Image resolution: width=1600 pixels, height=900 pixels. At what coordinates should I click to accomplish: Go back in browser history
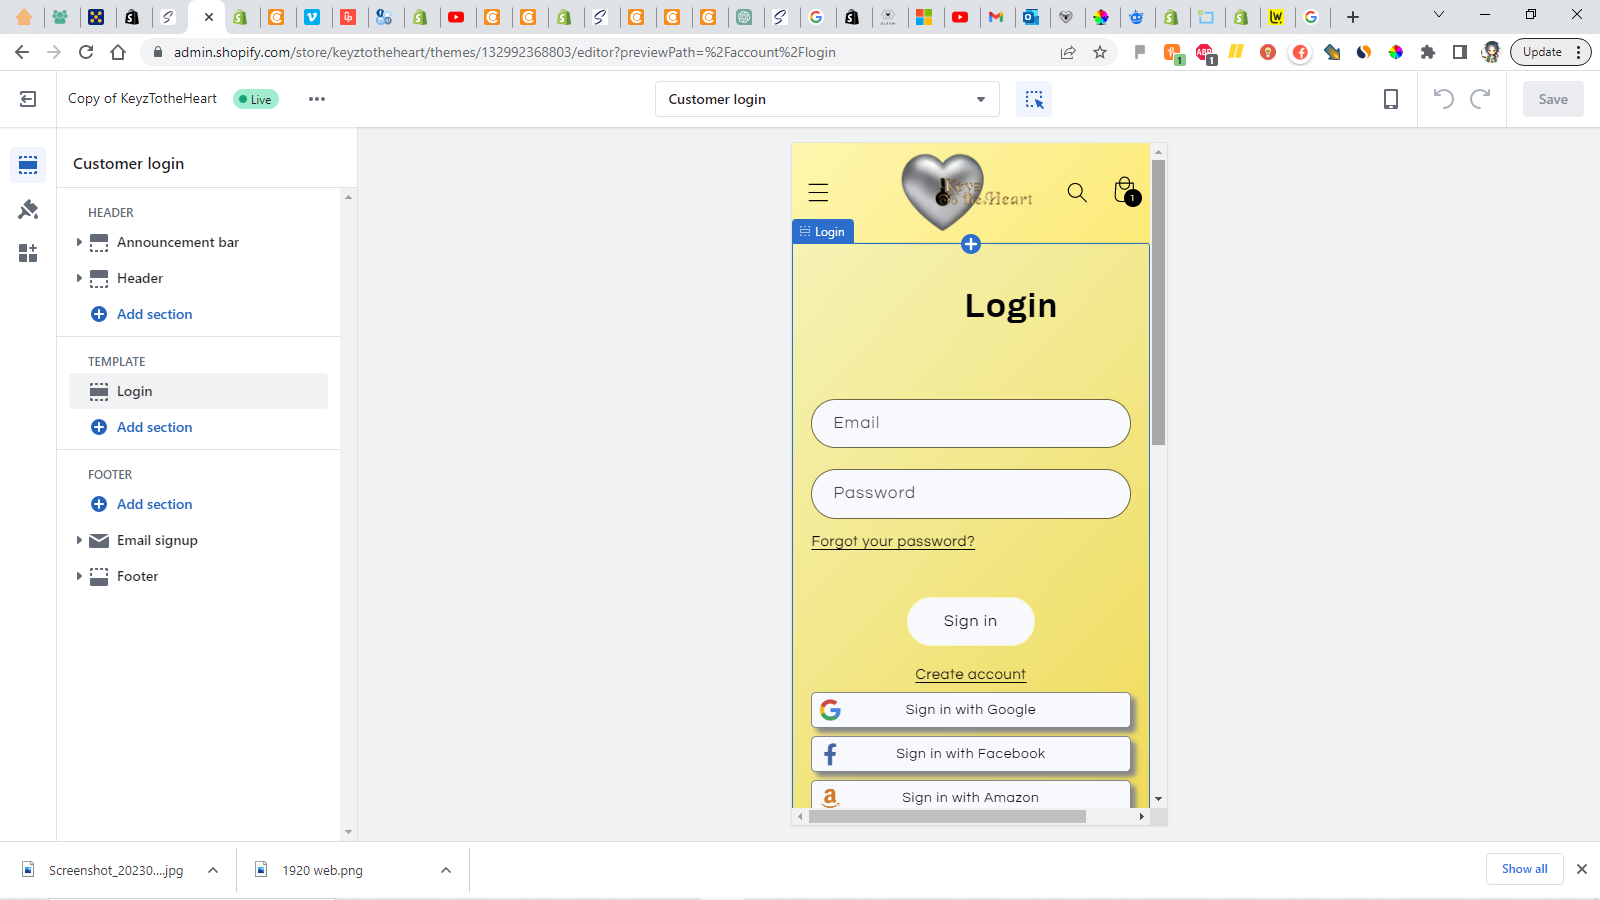pyautogui.click(x=22, y=52)
